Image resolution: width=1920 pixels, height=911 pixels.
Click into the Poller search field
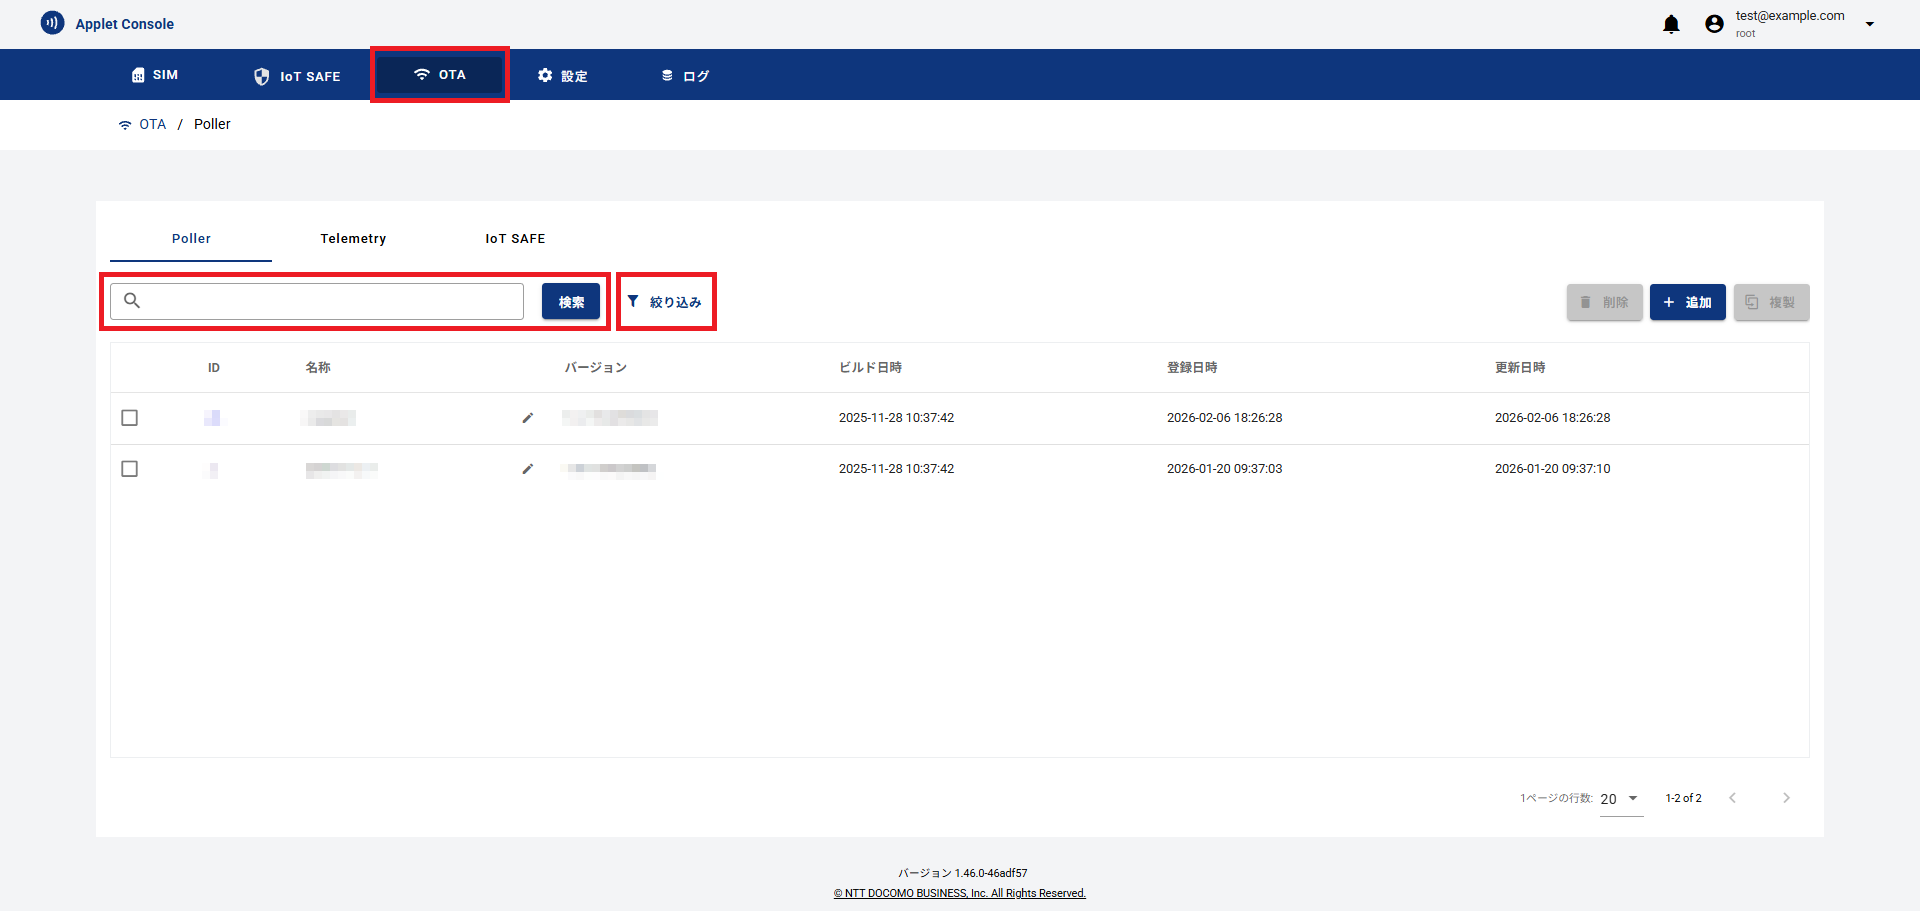click(330, 301)
